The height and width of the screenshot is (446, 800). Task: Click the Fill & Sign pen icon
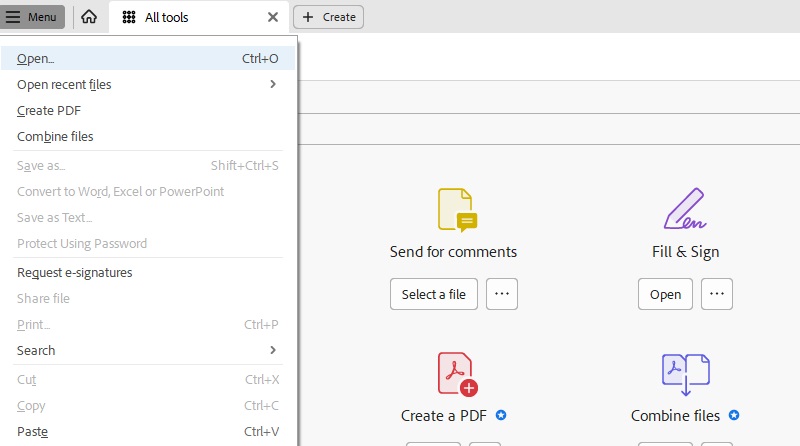pos(685,208)
